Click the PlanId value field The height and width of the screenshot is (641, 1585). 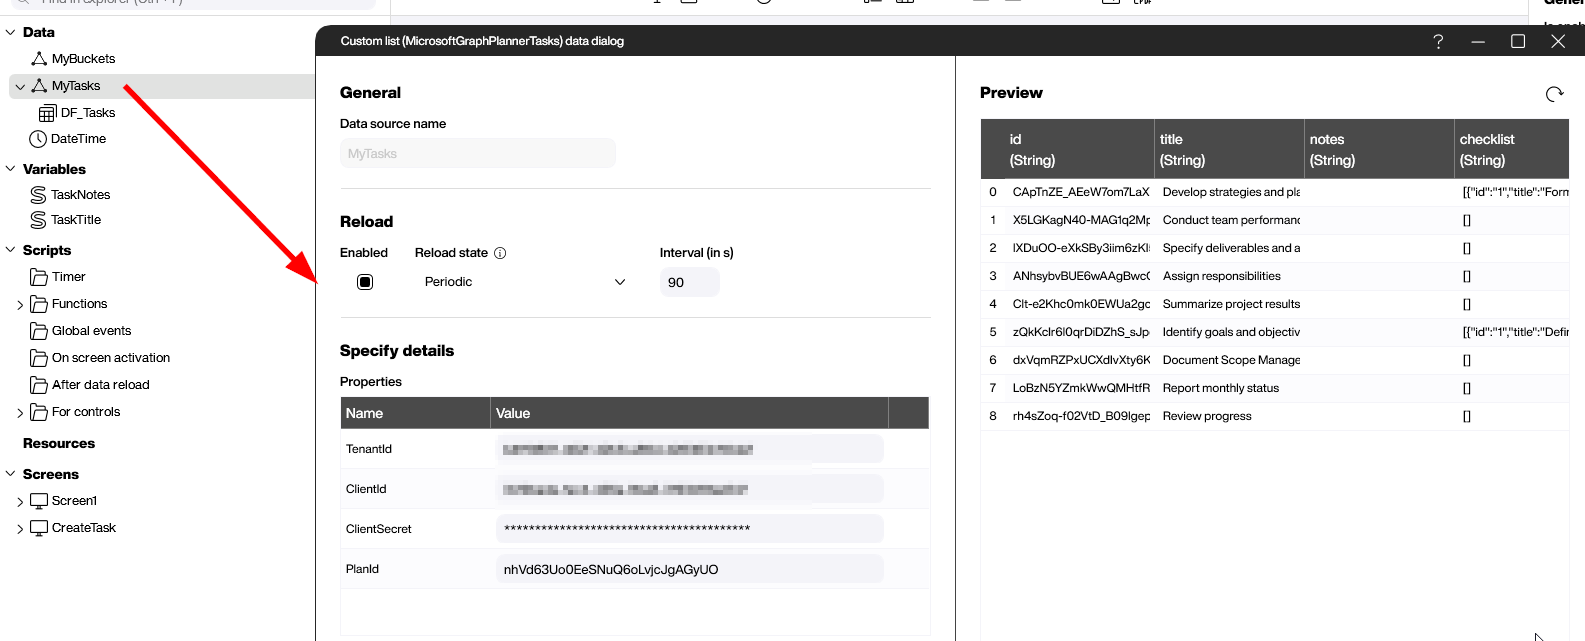pyautogui.click(x=690, y=569)
